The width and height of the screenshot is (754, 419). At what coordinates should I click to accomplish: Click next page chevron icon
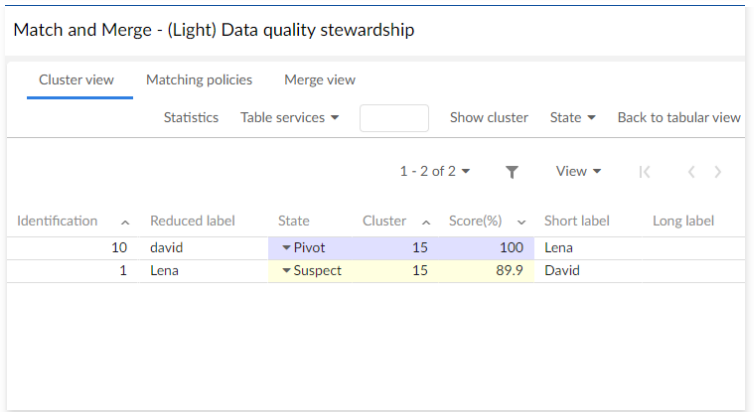(718, 172)
